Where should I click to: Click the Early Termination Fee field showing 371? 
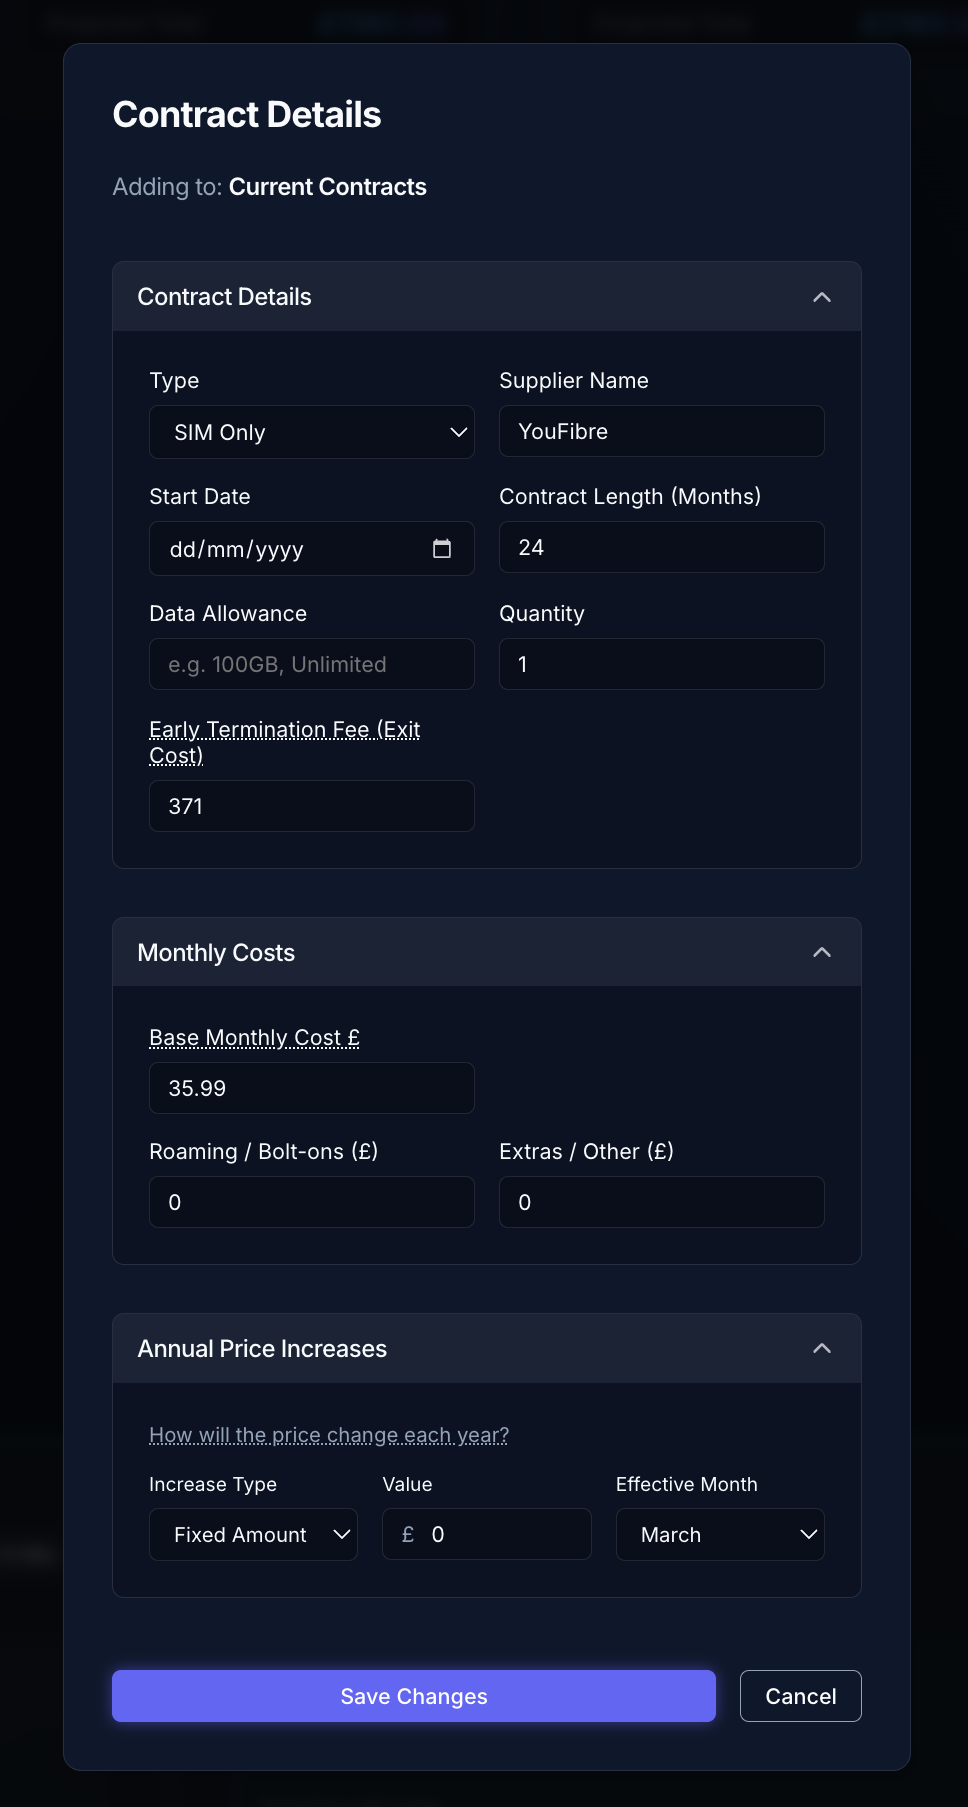[311, 805]
